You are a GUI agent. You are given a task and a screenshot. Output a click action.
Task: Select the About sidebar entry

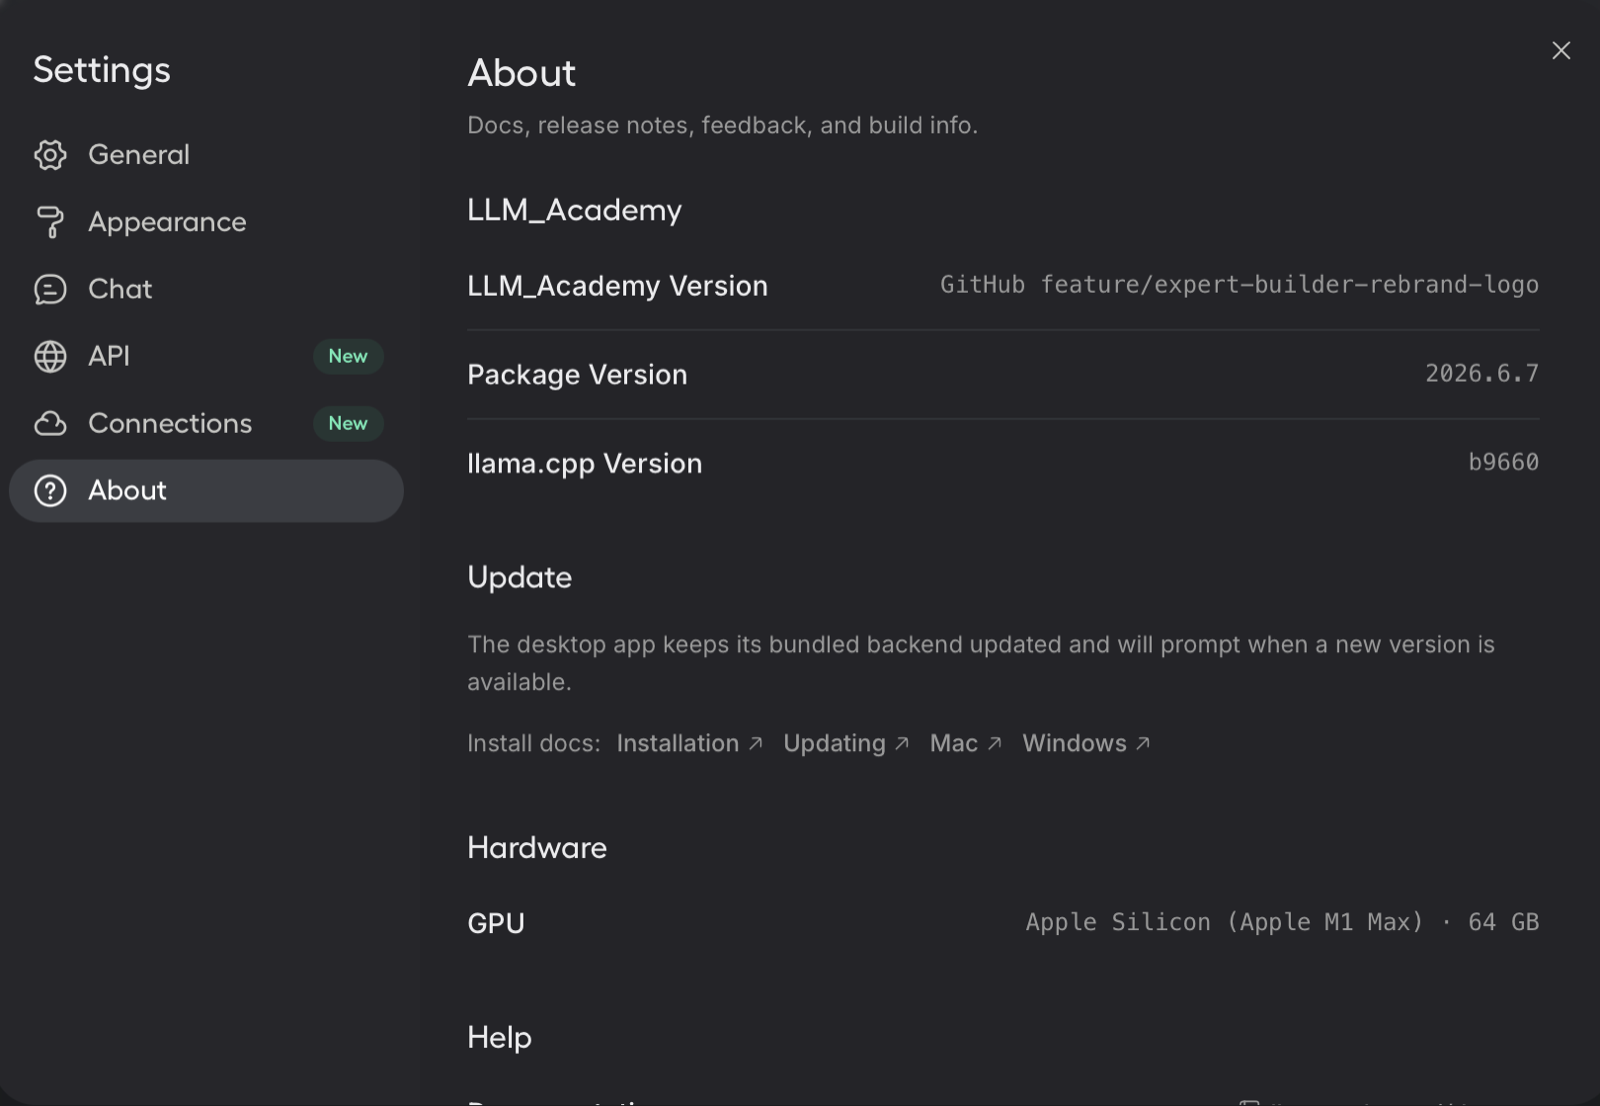206,490
